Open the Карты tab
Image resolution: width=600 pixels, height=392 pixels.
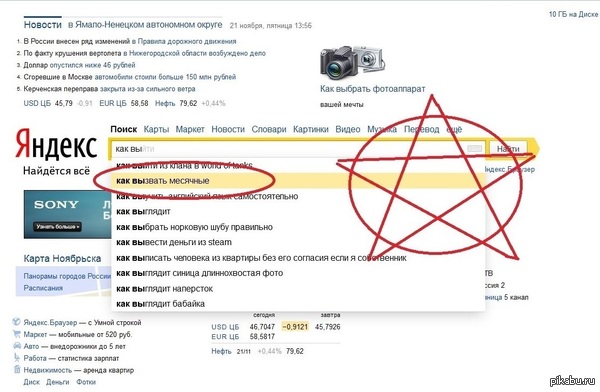click(x=156, y=129)
